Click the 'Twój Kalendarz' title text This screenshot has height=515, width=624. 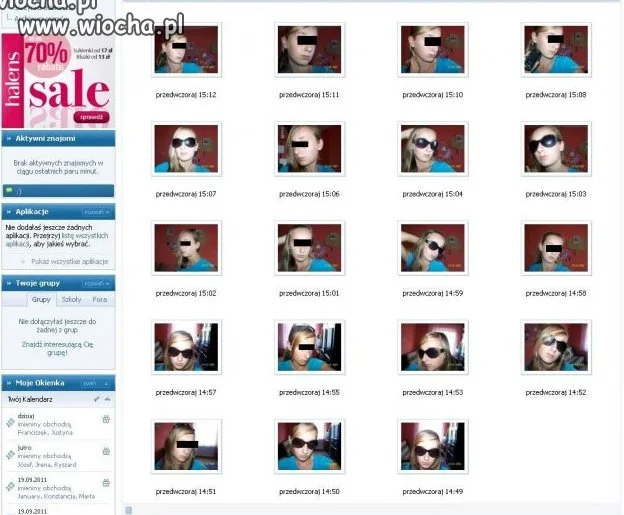[30, 399]
